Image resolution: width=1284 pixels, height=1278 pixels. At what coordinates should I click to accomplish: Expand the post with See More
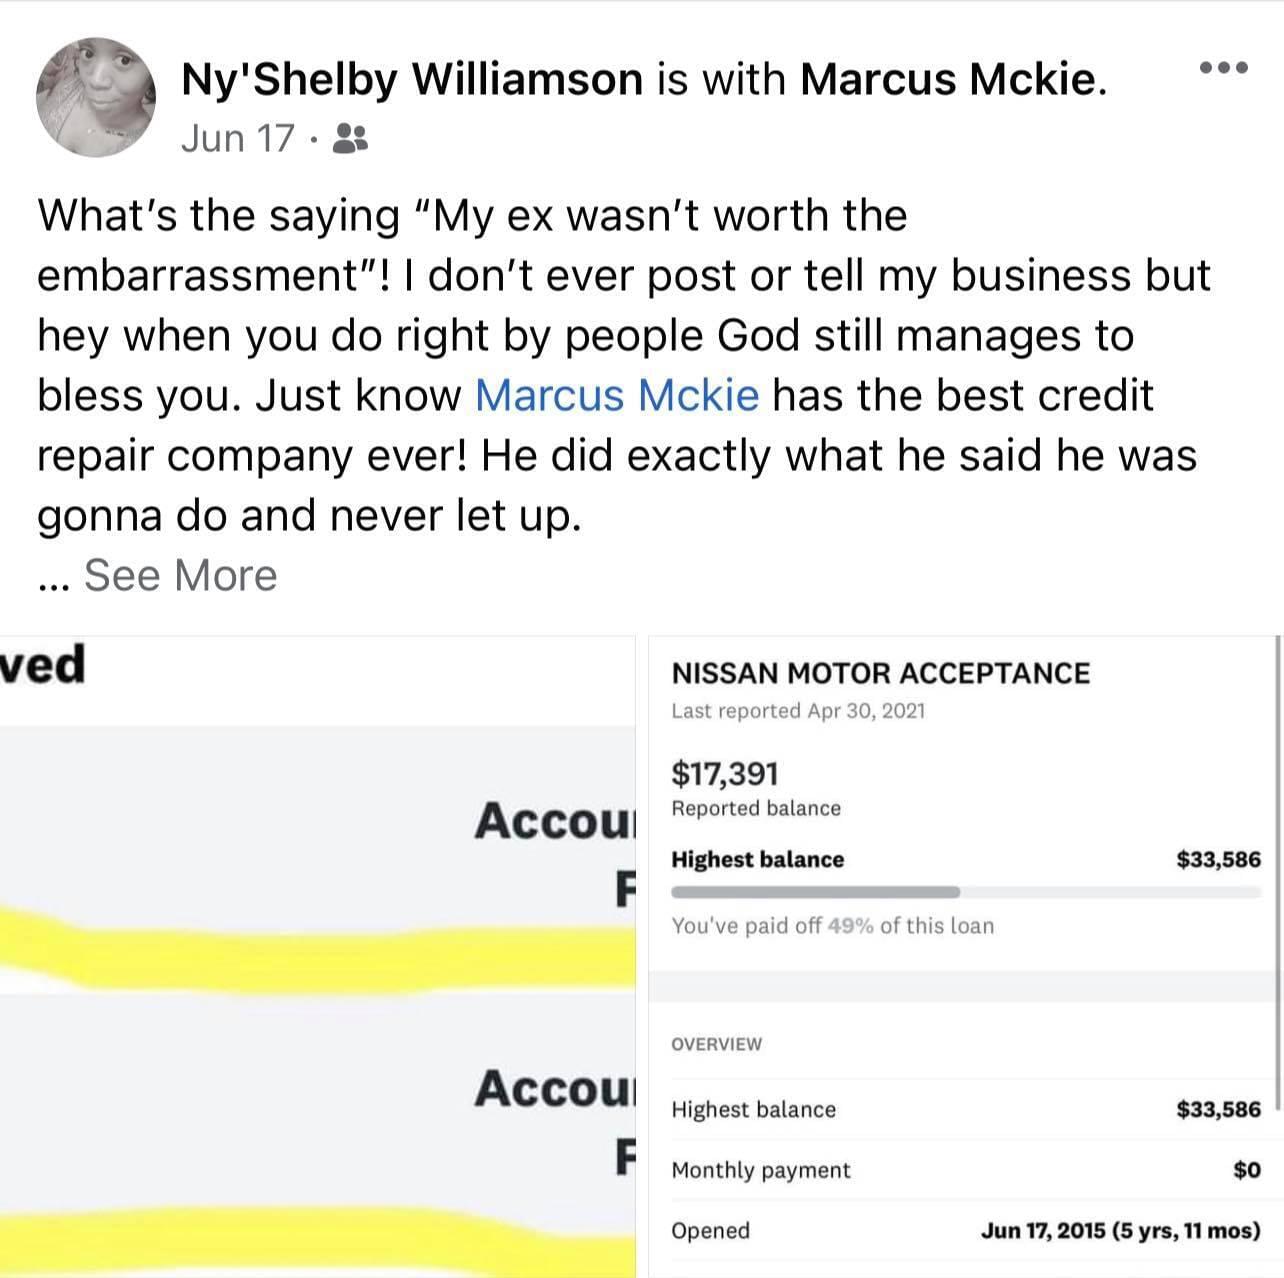(180, 575)
